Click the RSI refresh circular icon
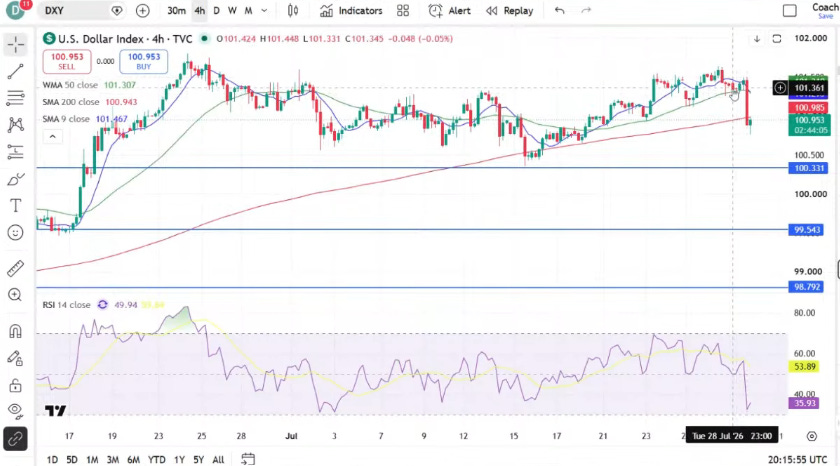840x466 pixels. [102, 305]
